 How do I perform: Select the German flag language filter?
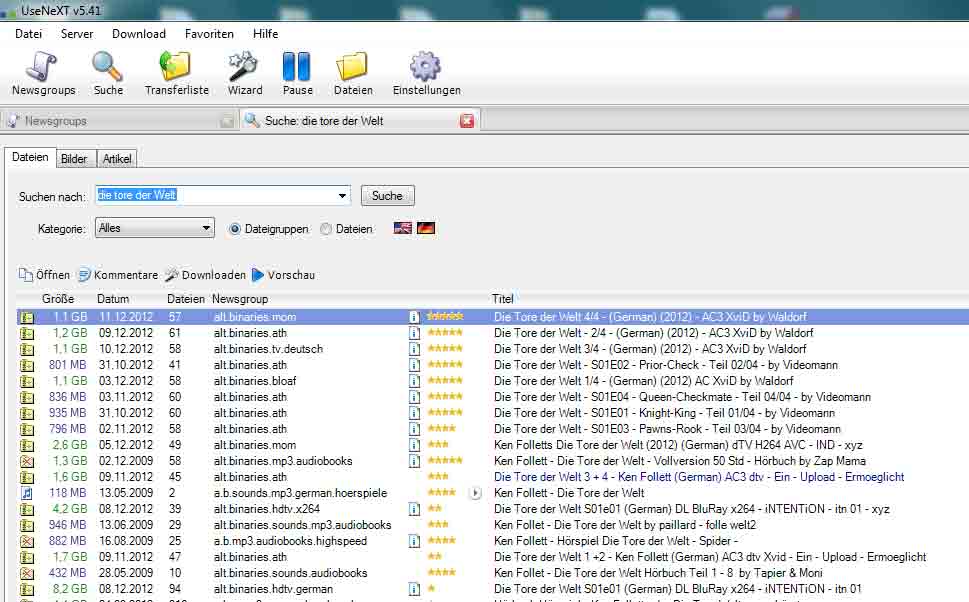[425, 229]
